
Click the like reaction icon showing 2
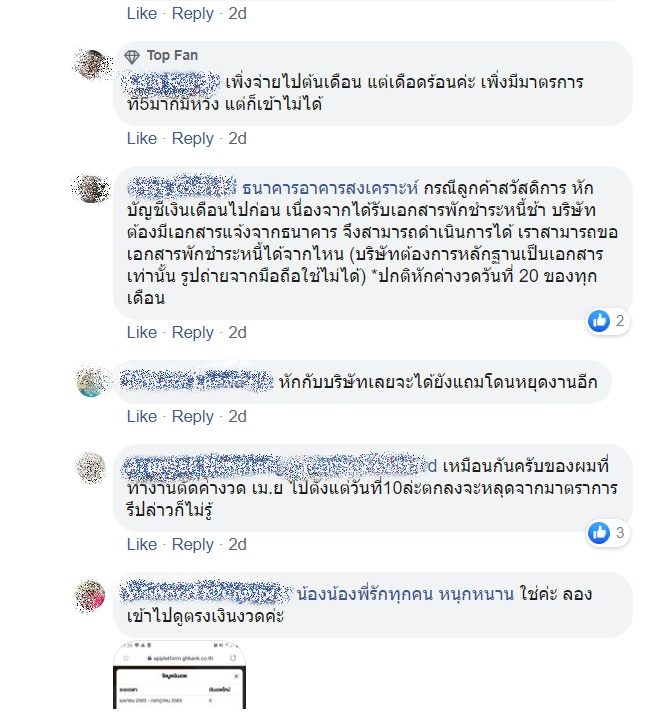599,321
